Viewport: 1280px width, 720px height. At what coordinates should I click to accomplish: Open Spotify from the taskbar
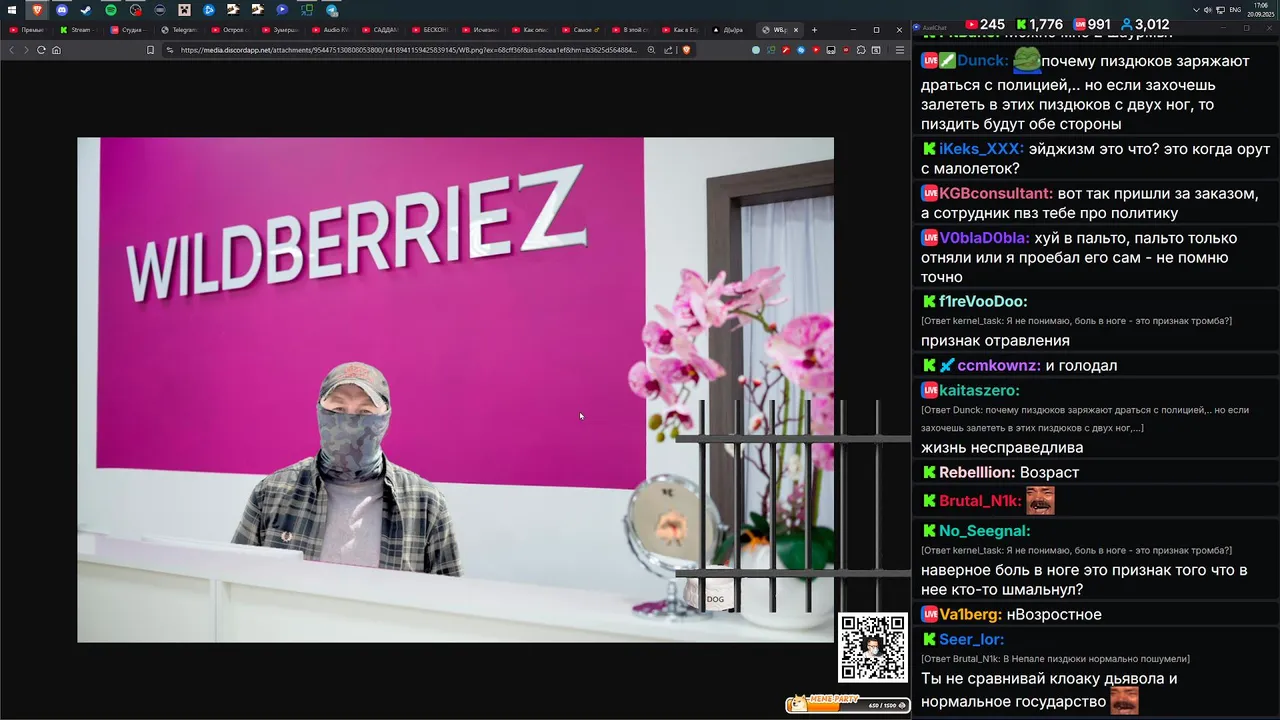111,10
